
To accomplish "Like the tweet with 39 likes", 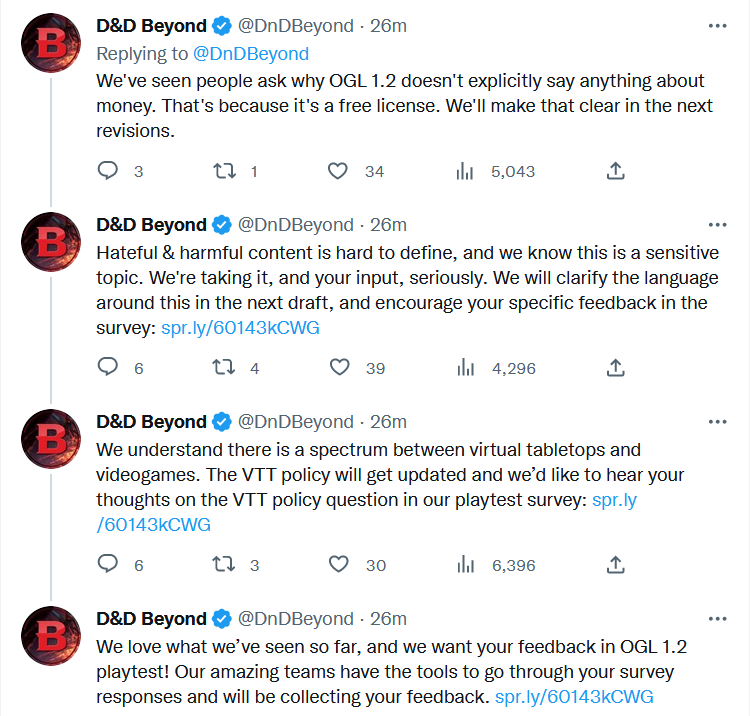I will [340, 368].
